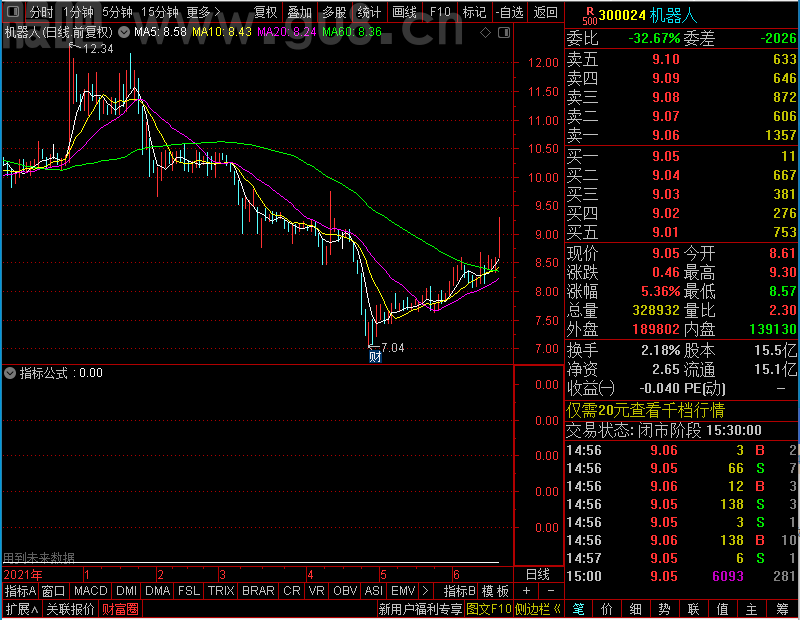Click 叠加 to overlay another stock

coord(299,12)
